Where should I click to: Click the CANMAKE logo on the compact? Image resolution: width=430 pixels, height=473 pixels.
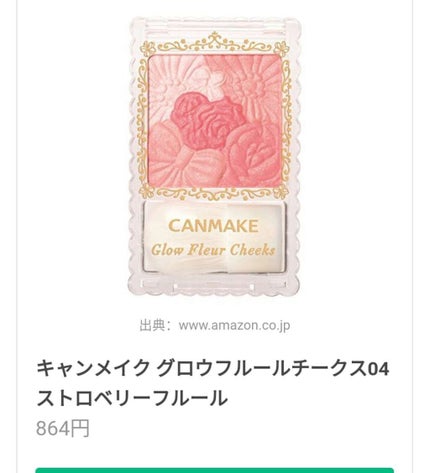coord(213,226)
